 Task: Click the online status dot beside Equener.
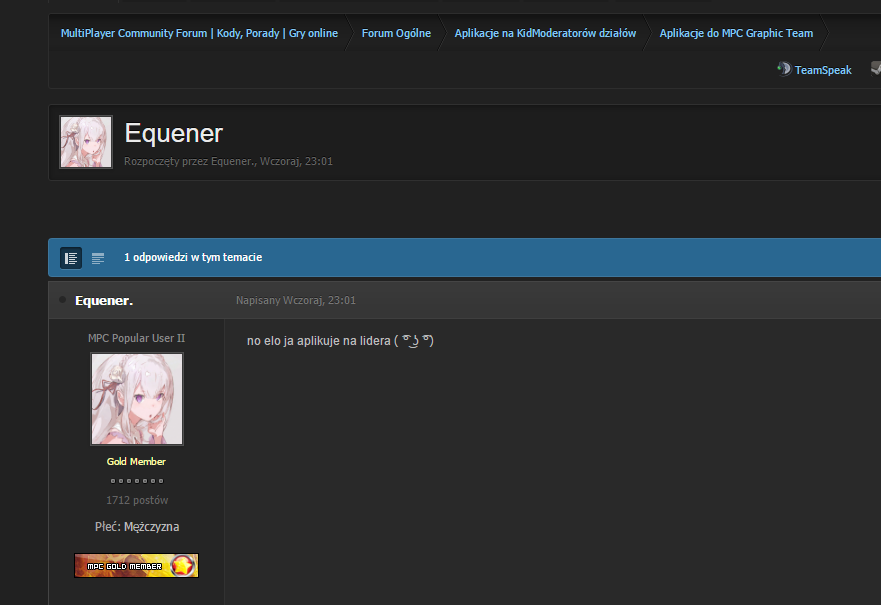62,300
